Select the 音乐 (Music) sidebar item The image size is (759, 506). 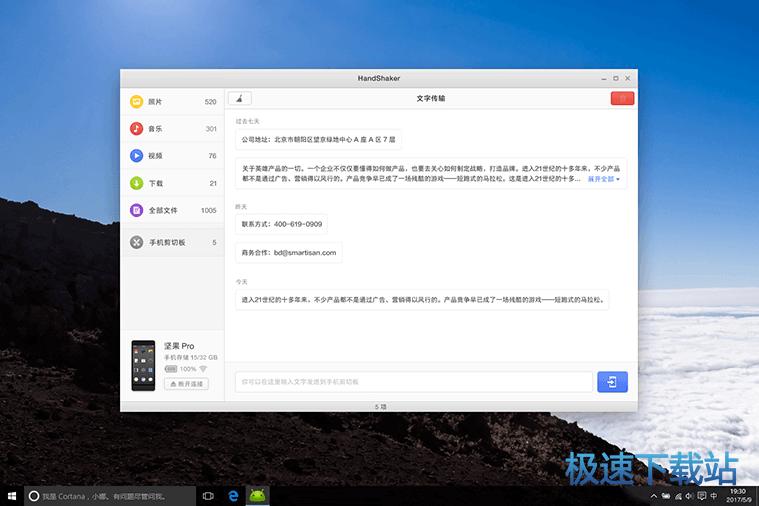(x=172, y=129)
